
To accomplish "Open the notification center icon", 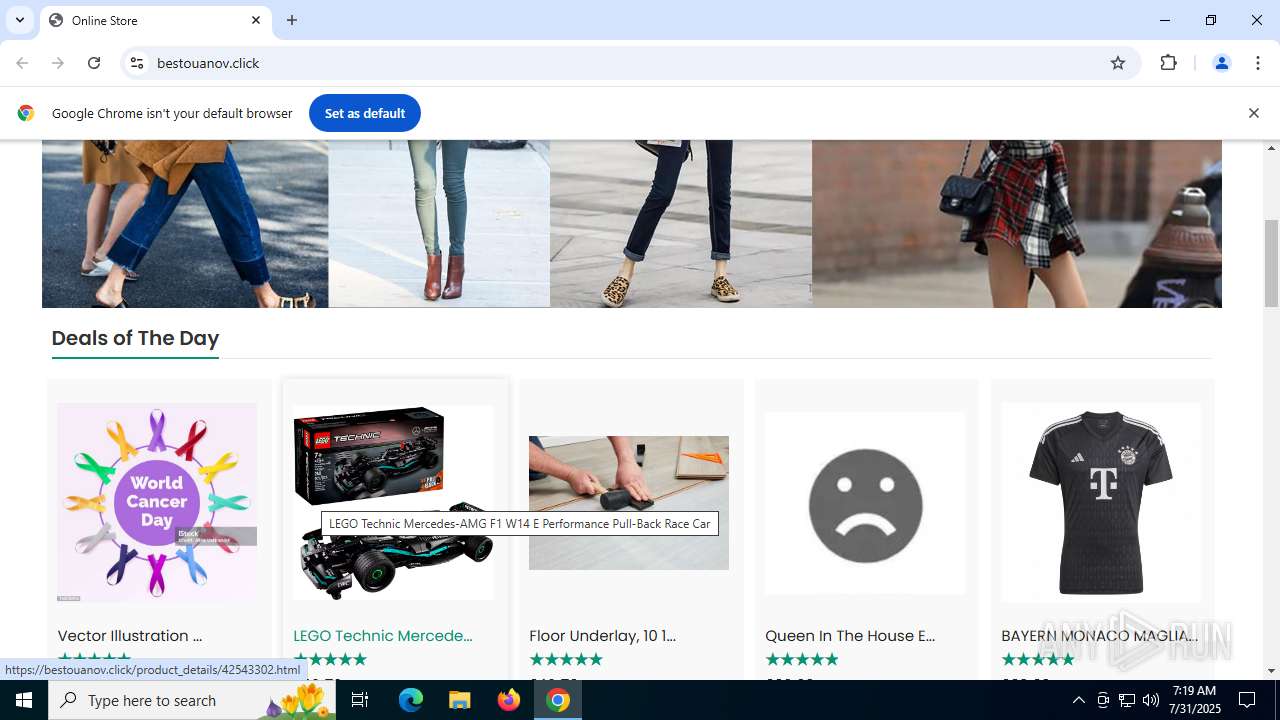I will tap(1248, 700).
